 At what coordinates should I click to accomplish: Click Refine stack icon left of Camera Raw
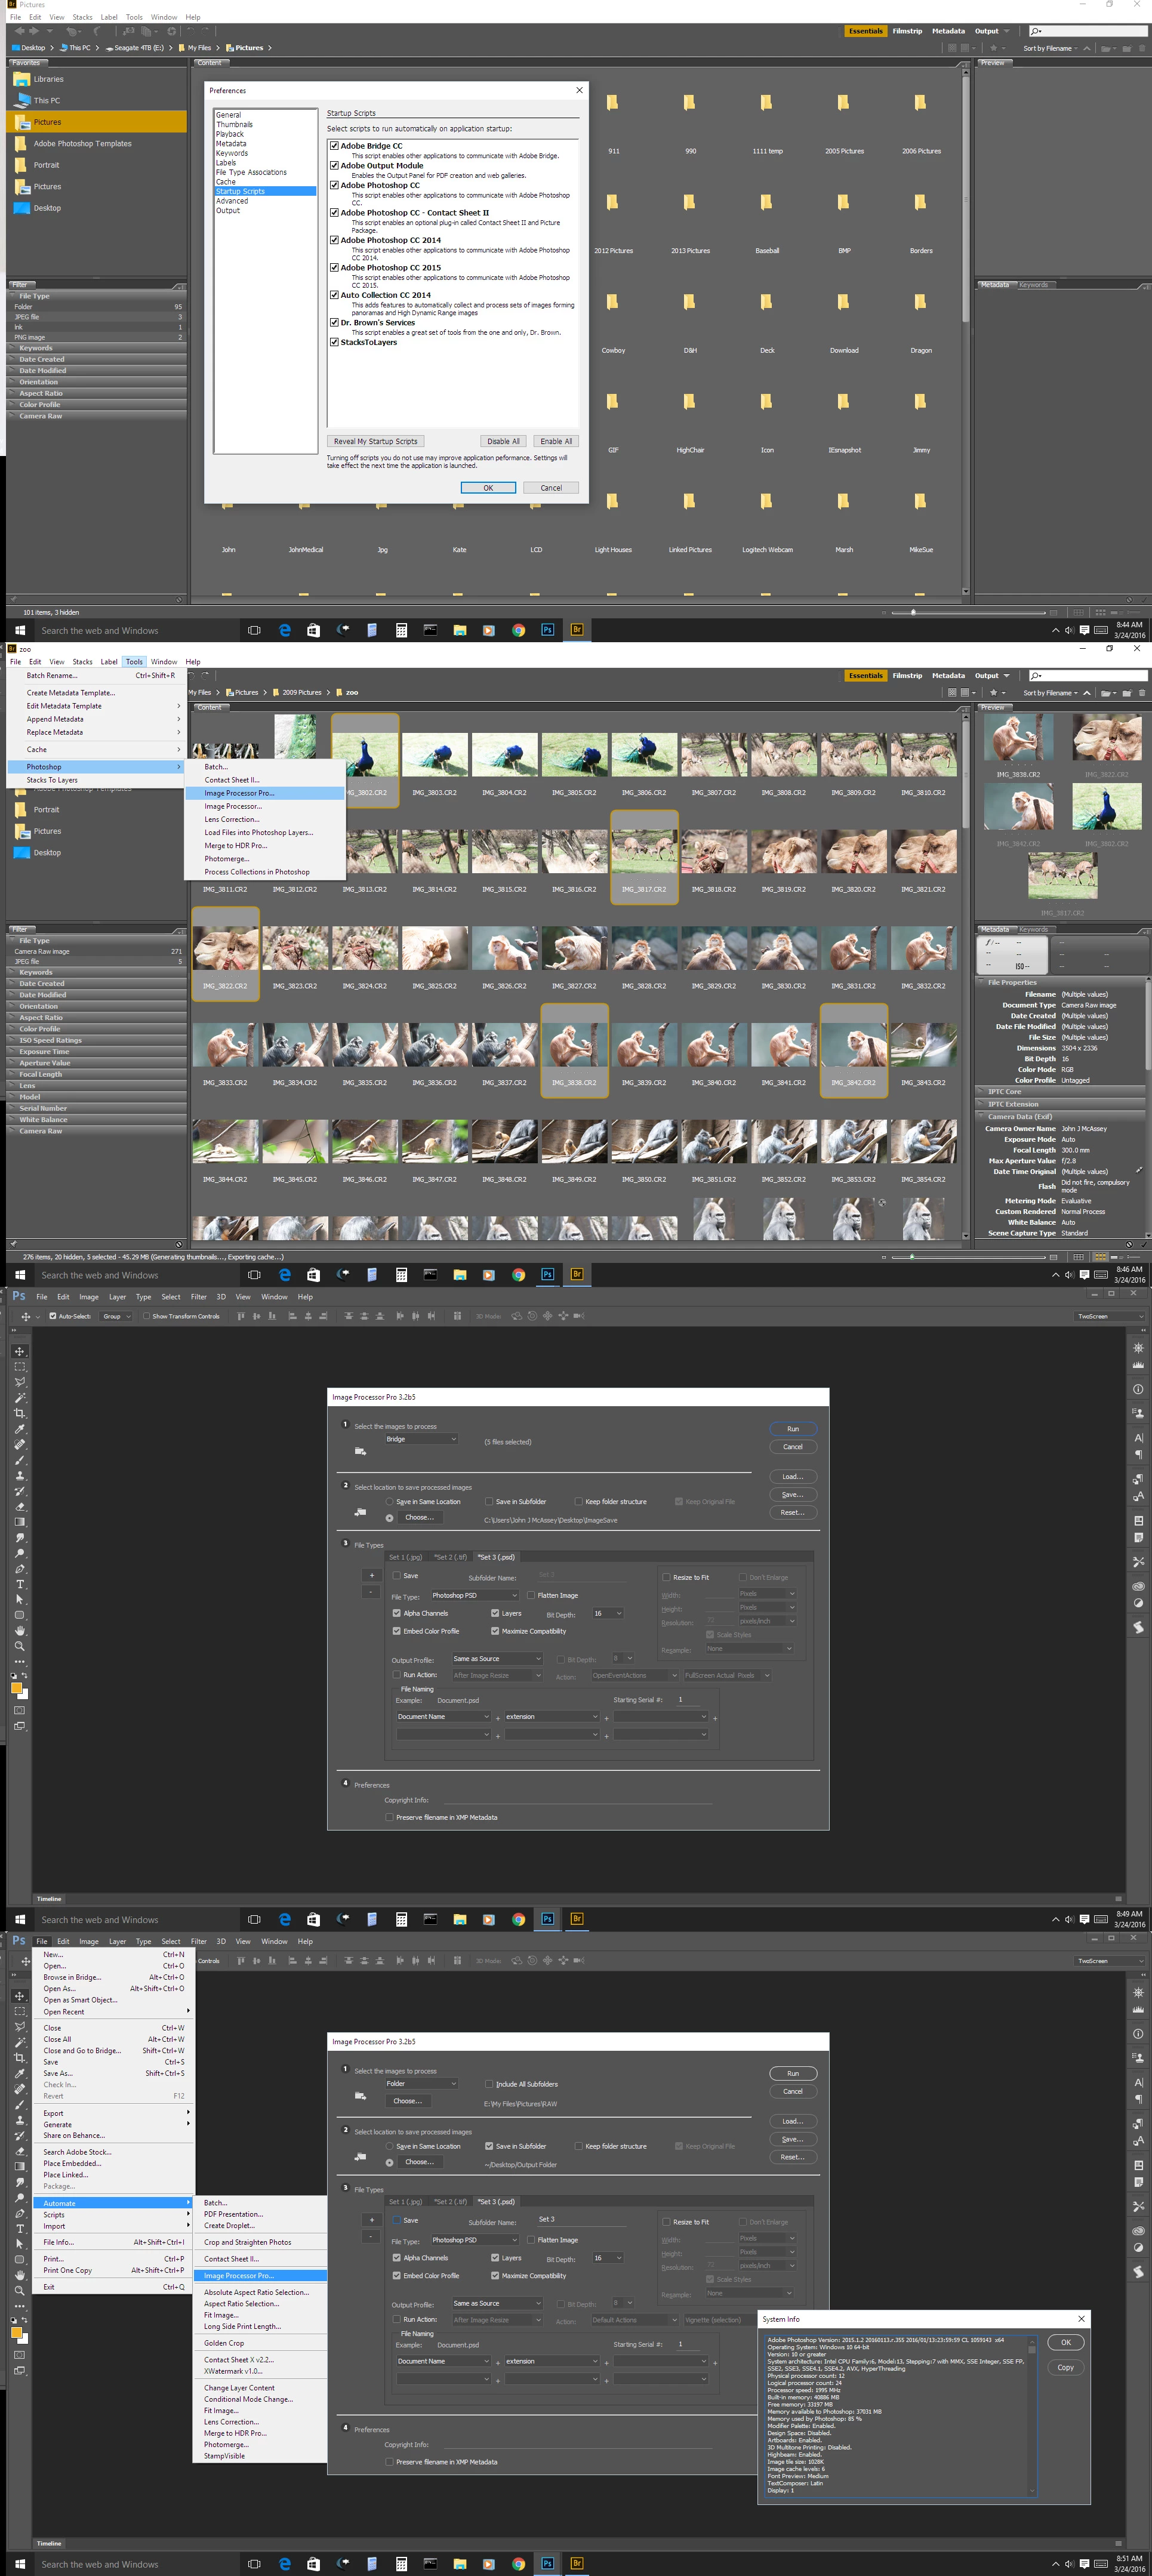[146, 31]
